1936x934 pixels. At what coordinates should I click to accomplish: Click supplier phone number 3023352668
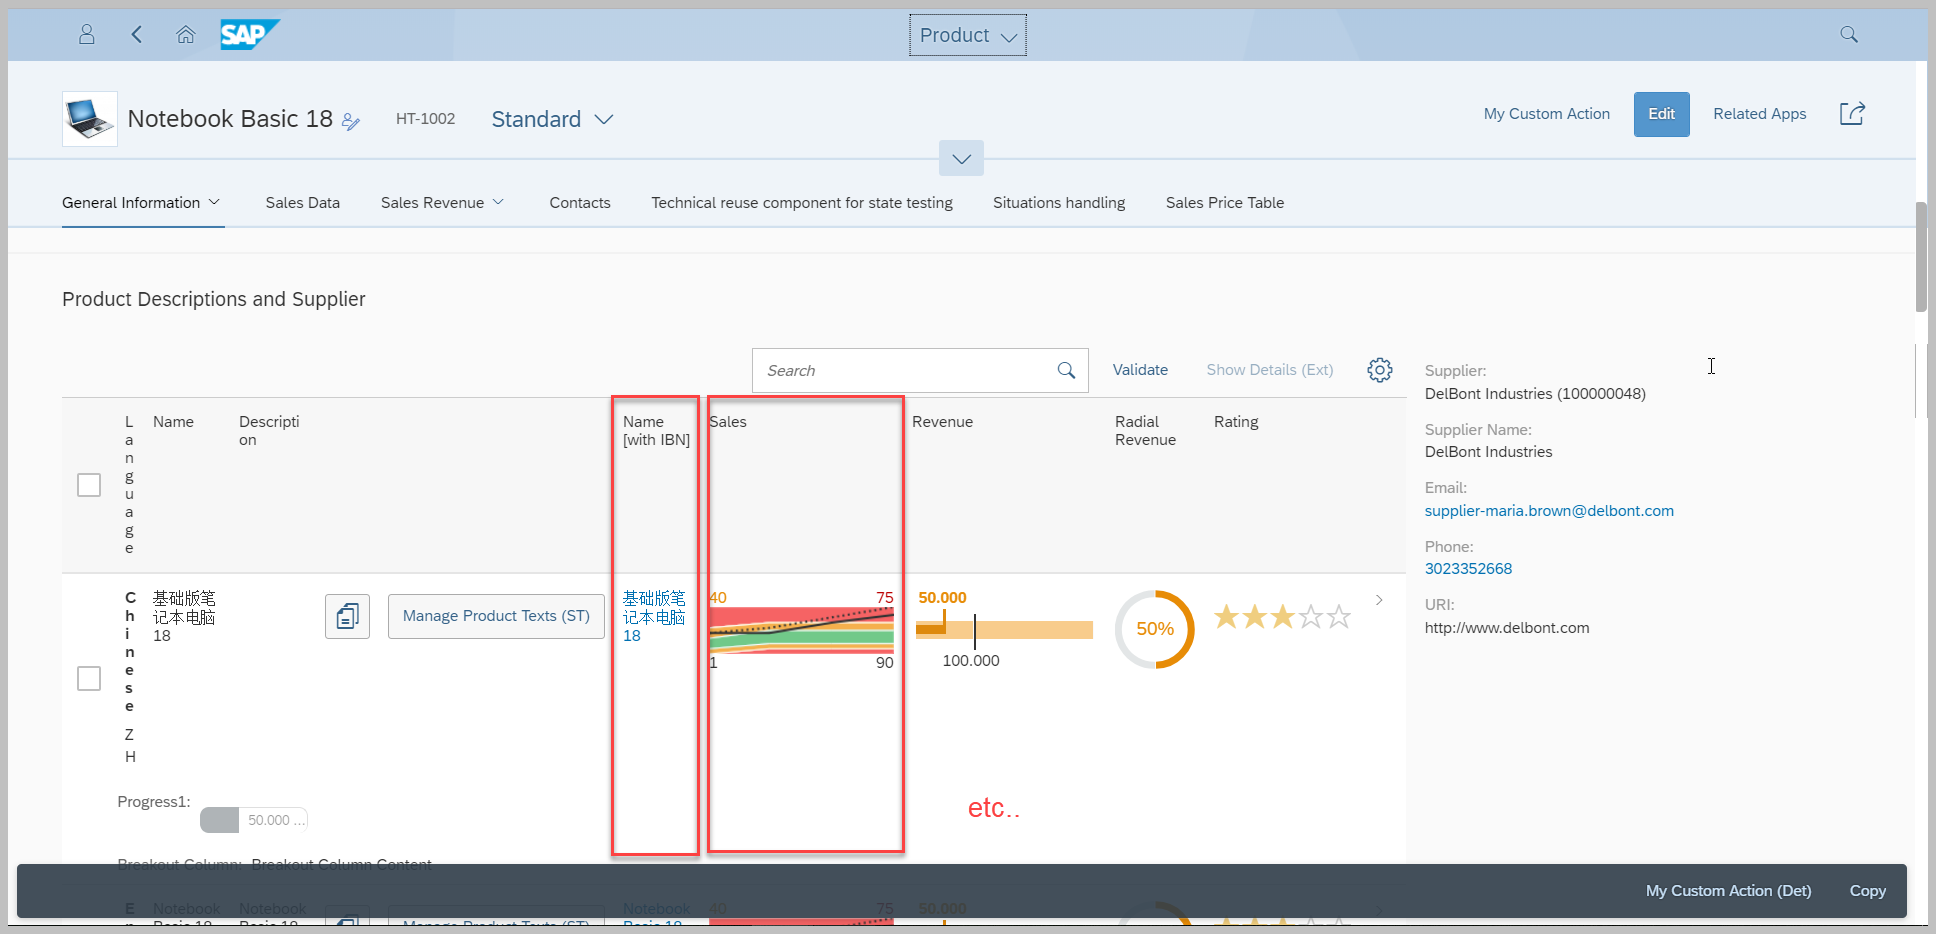pos(1468,569)
